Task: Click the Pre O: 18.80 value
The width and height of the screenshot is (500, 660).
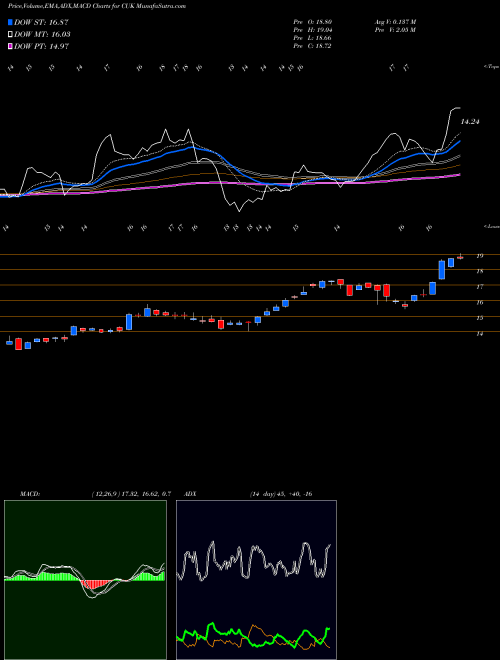Action: (x=313, y=21)
